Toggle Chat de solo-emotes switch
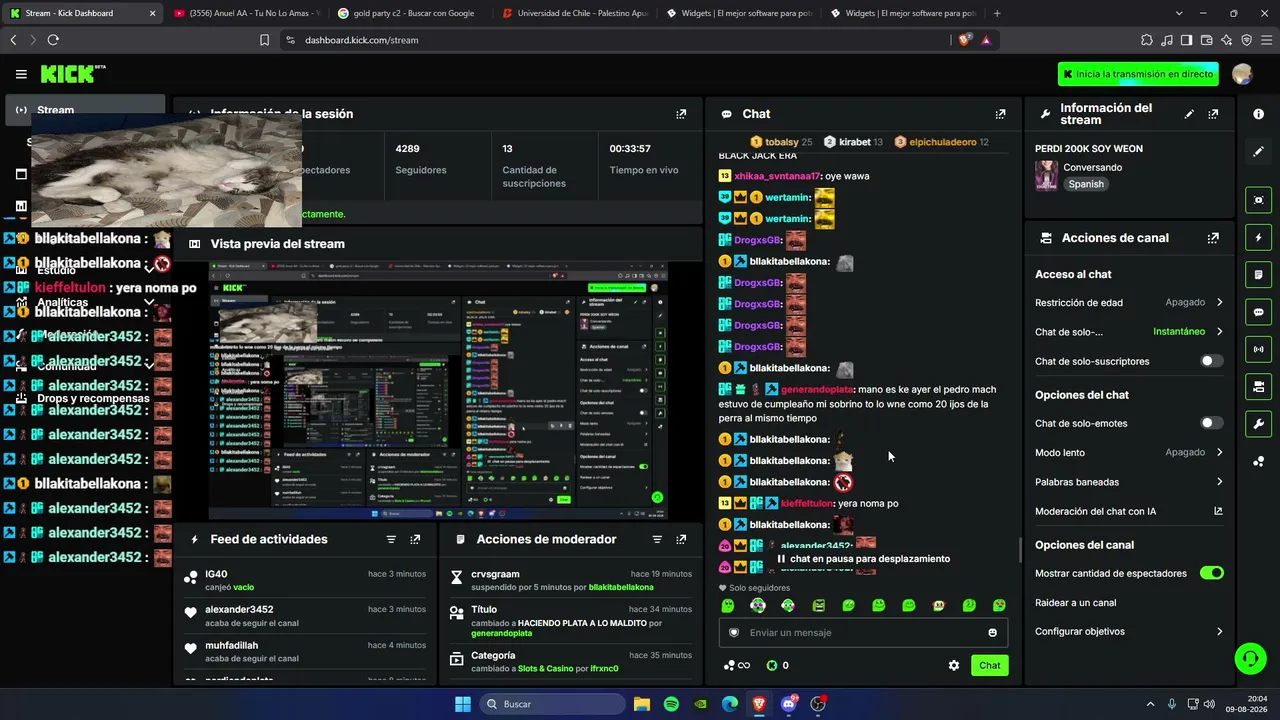 1211,423
